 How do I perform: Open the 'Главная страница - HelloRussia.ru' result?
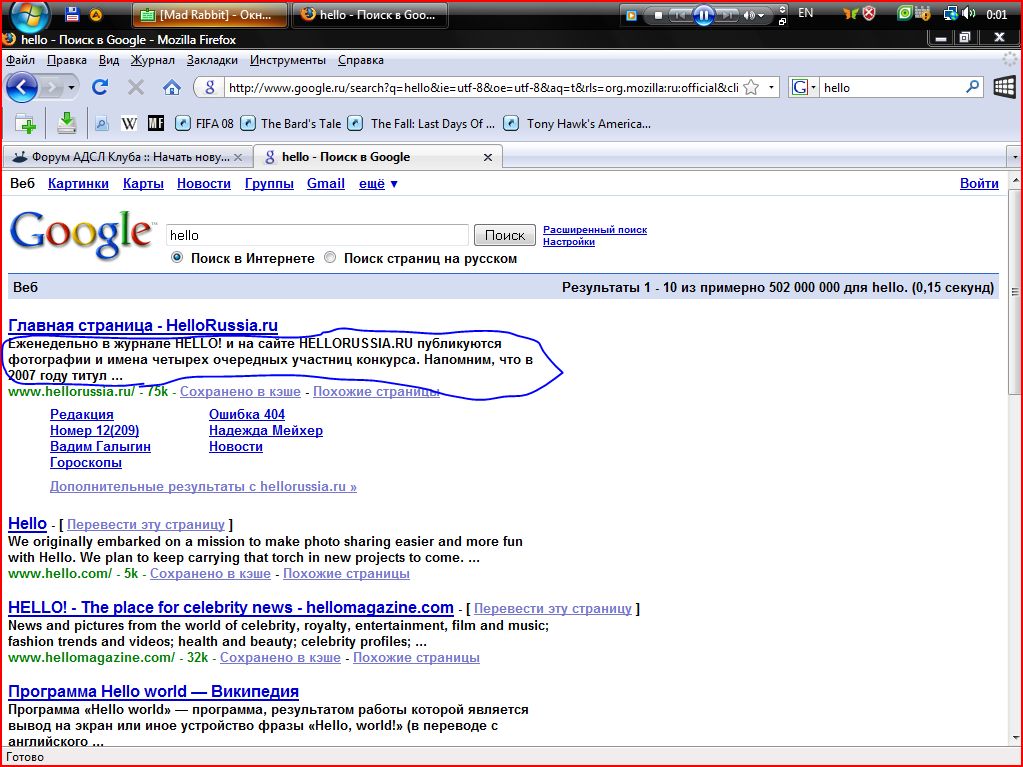click(143, 325)
